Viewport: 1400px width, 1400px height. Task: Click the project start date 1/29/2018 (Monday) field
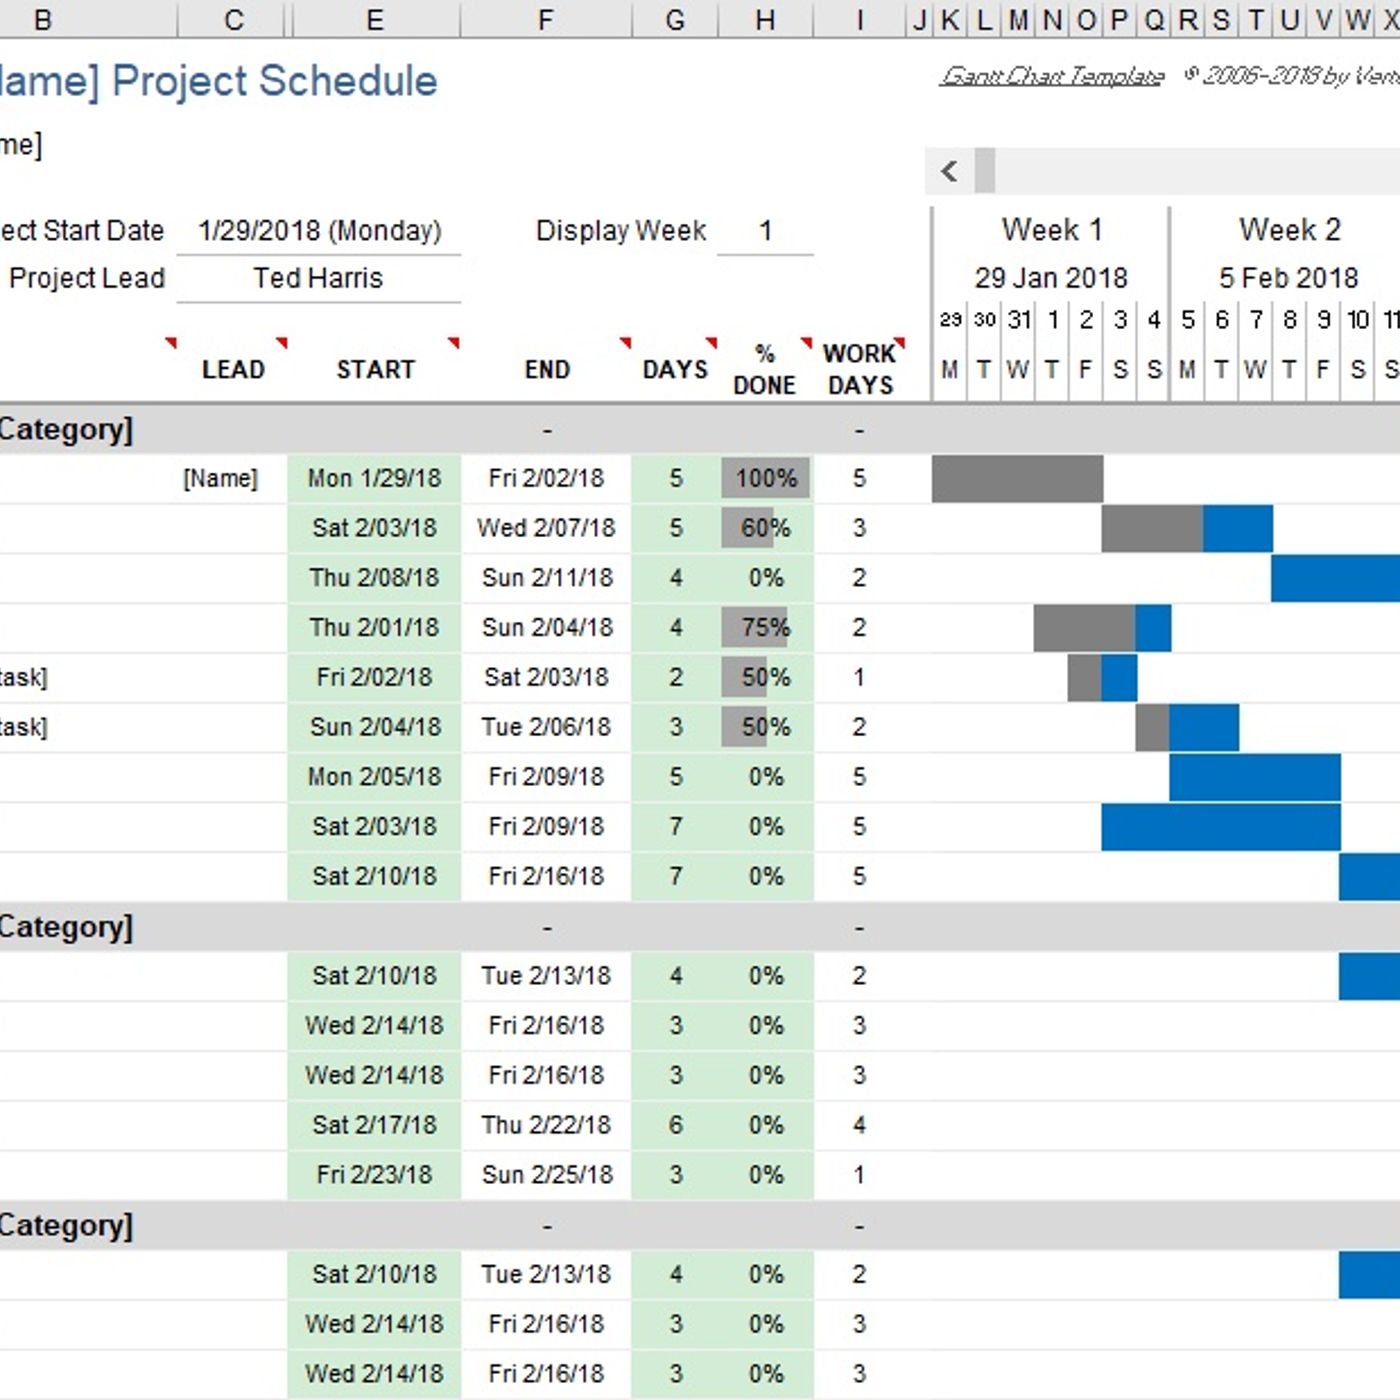click(x=319, y=230)
